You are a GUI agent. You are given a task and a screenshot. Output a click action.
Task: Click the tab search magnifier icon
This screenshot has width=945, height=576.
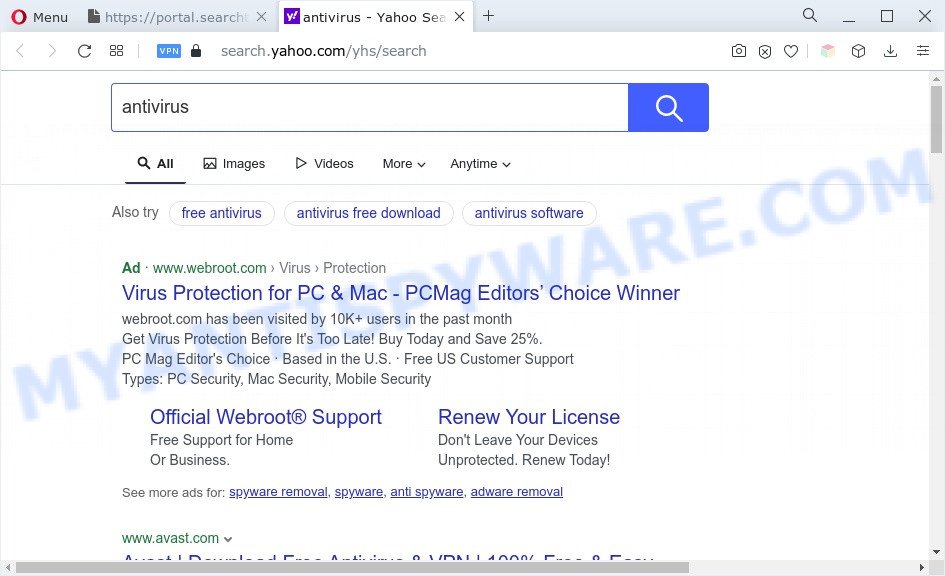point(810,16)
